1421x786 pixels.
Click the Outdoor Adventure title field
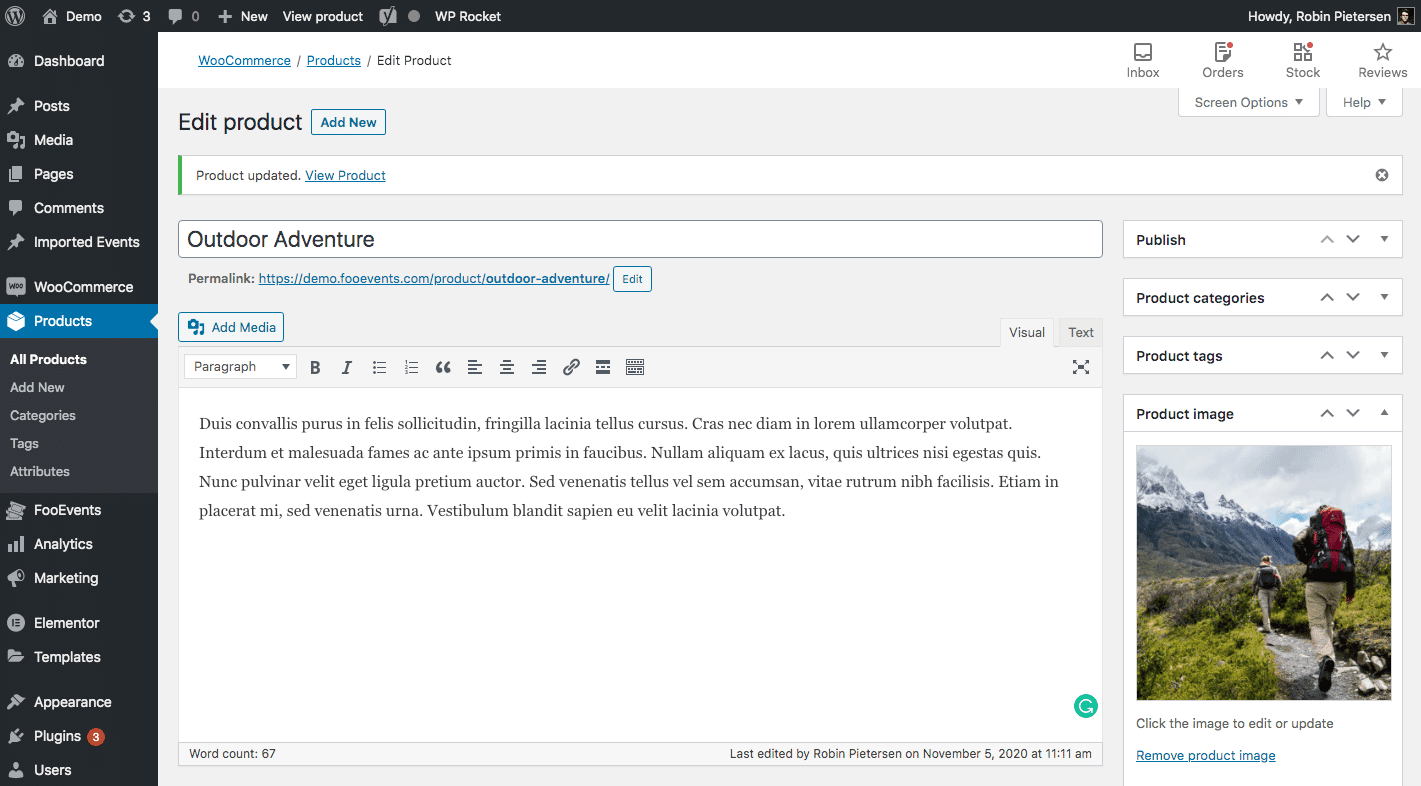640,240
